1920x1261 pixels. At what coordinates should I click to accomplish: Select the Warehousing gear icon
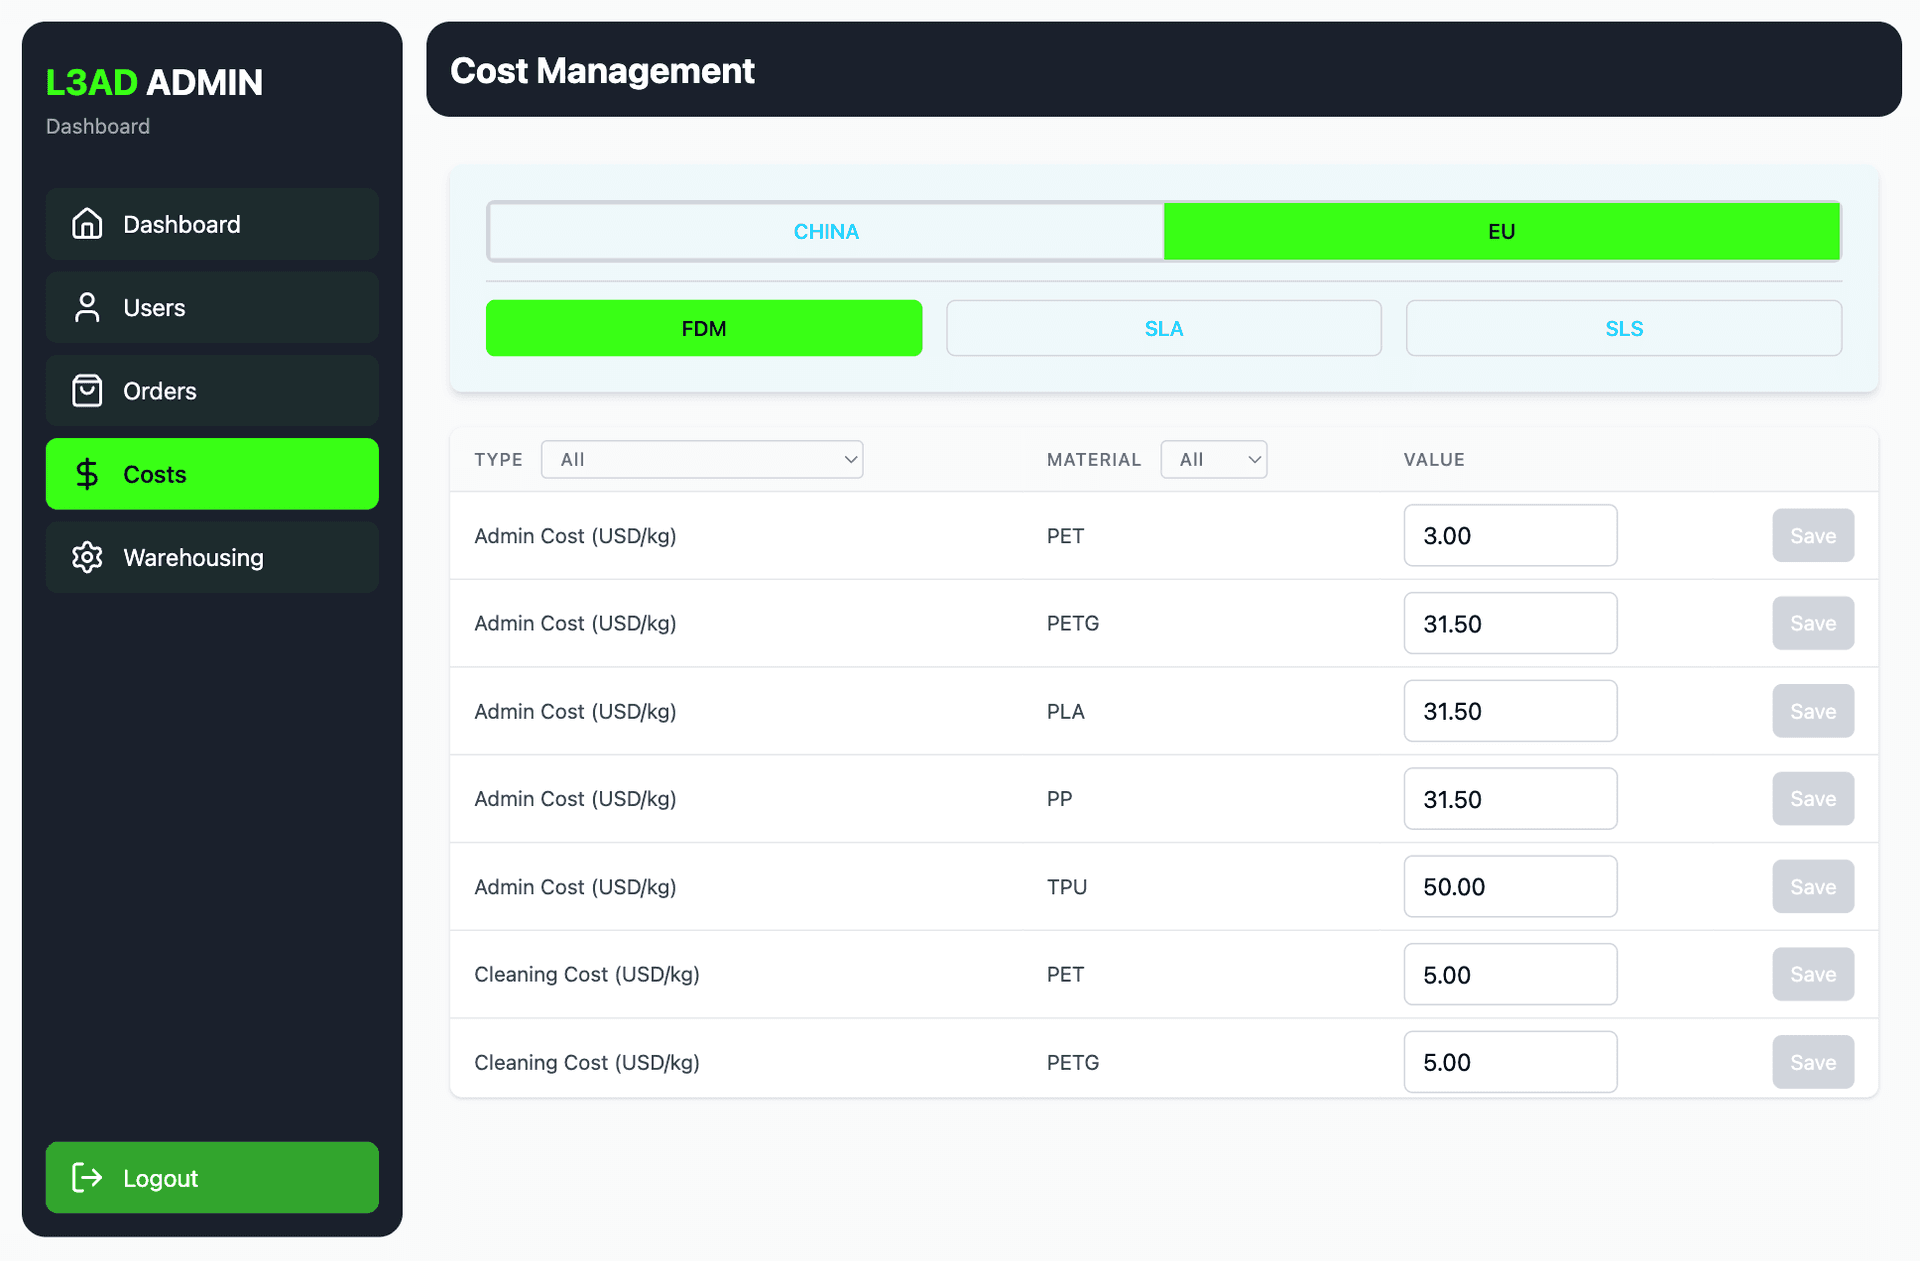87,557
